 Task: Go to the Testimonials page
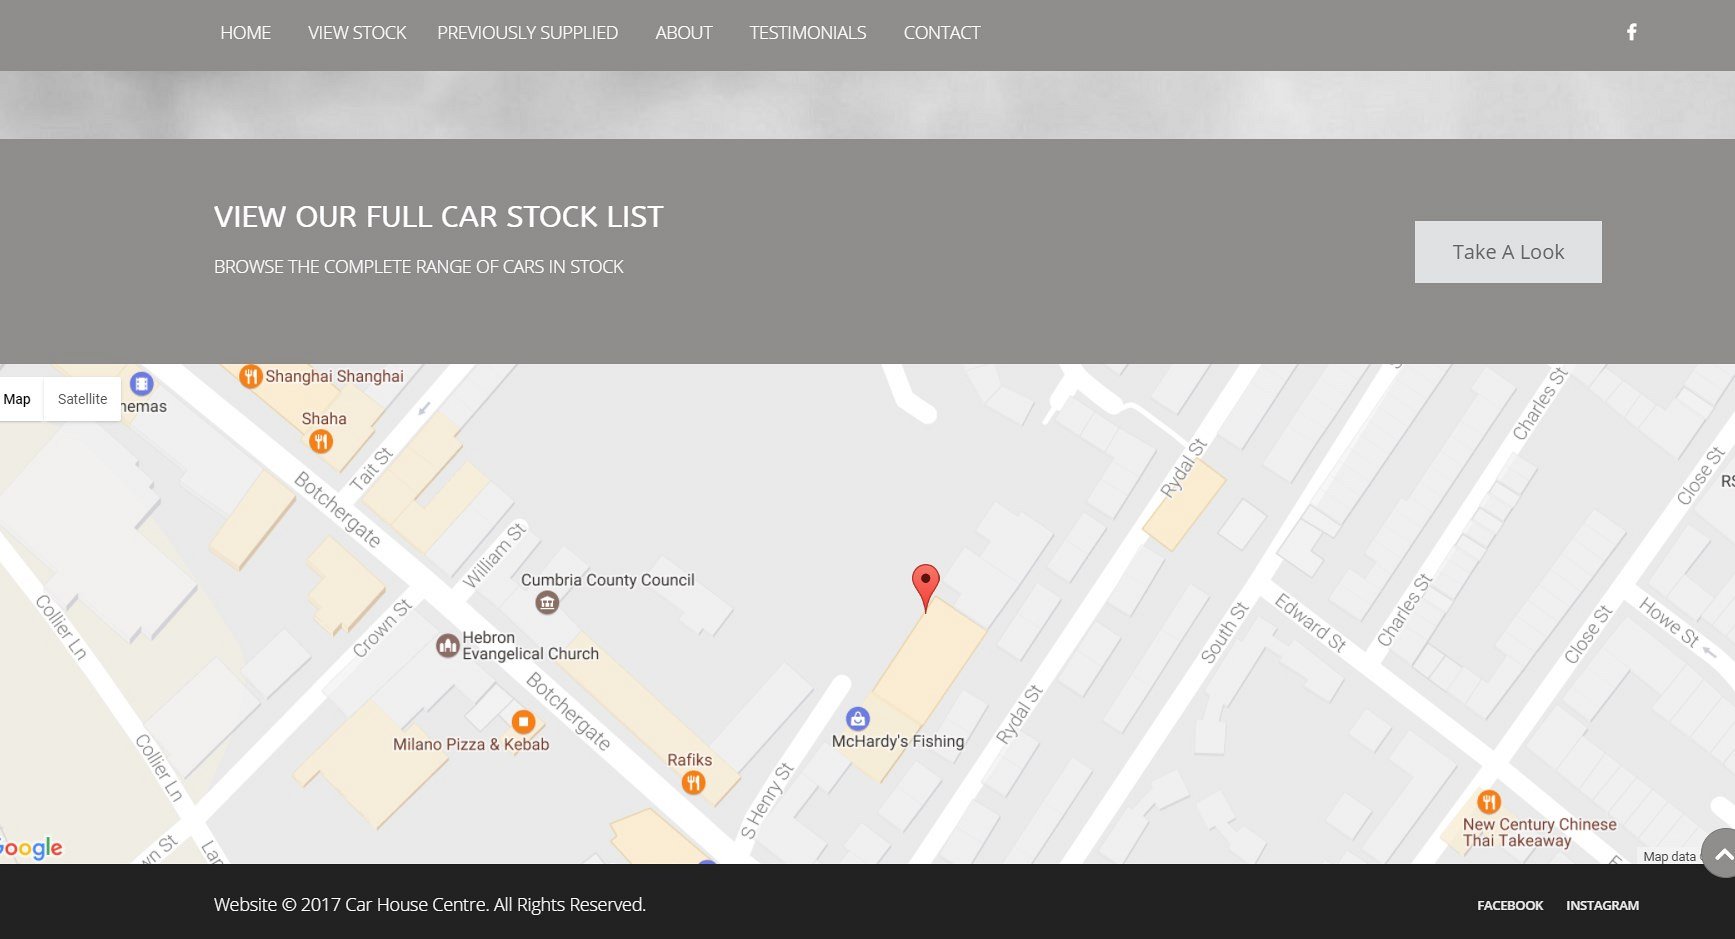pyautogui.click(x=807, y=33)
